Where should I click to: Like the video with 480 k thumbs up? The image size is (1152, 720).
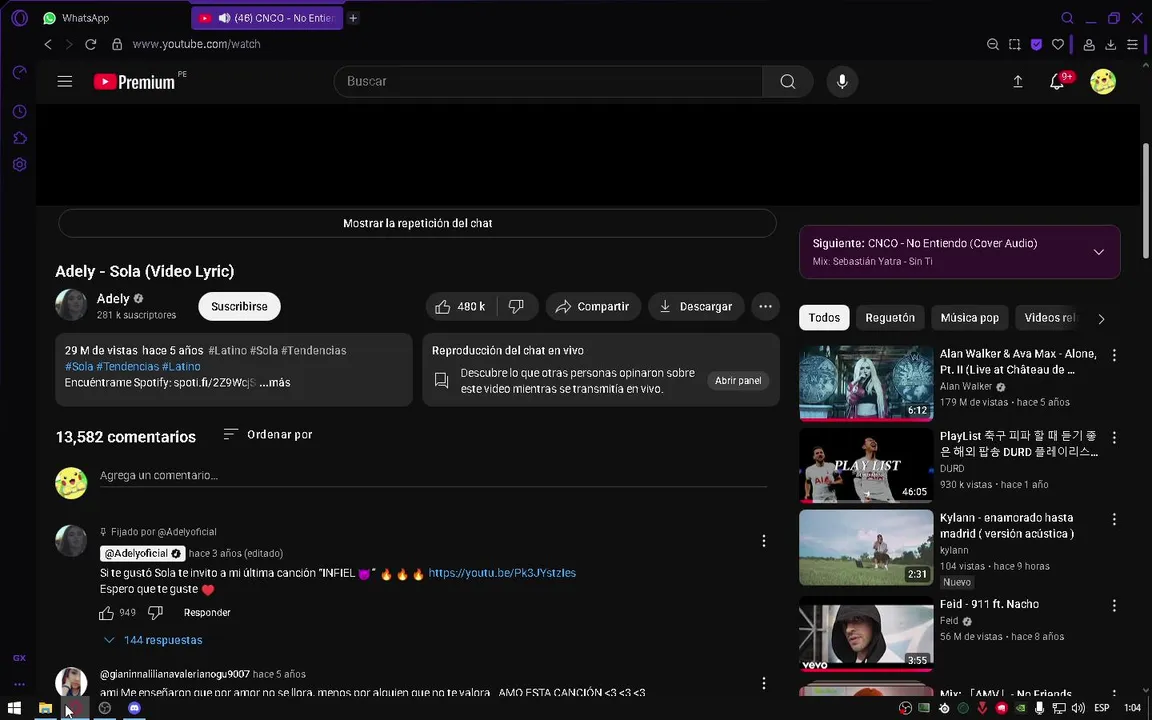(461, 306)
